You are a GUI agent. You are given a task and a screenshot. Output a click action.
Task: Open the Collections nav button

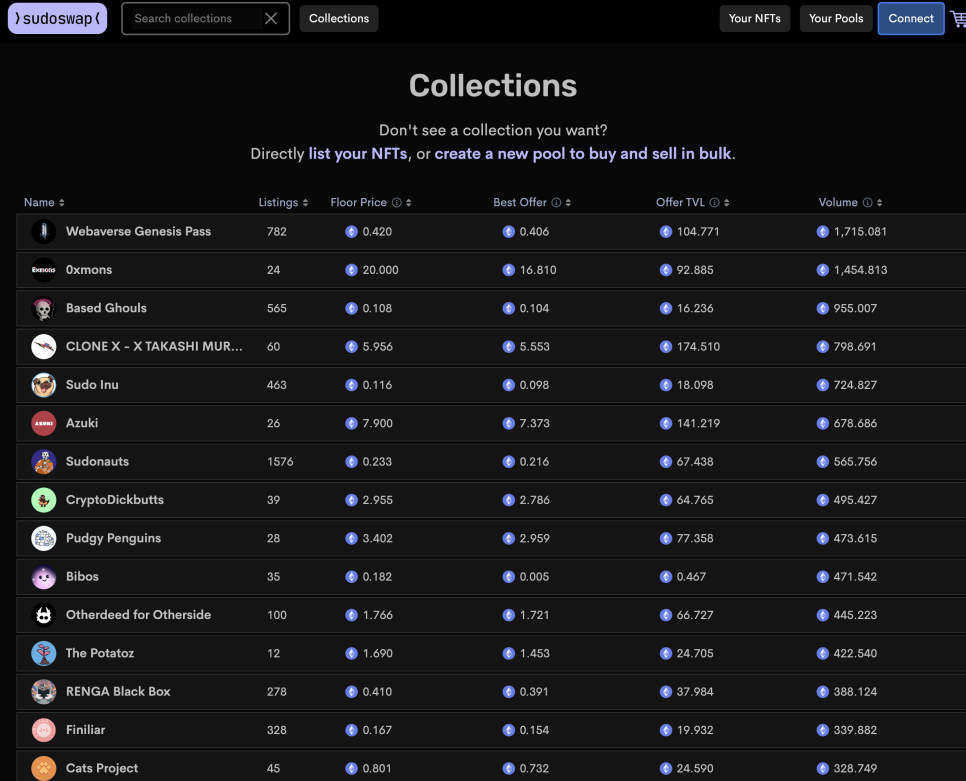click(x=339, y=18)
